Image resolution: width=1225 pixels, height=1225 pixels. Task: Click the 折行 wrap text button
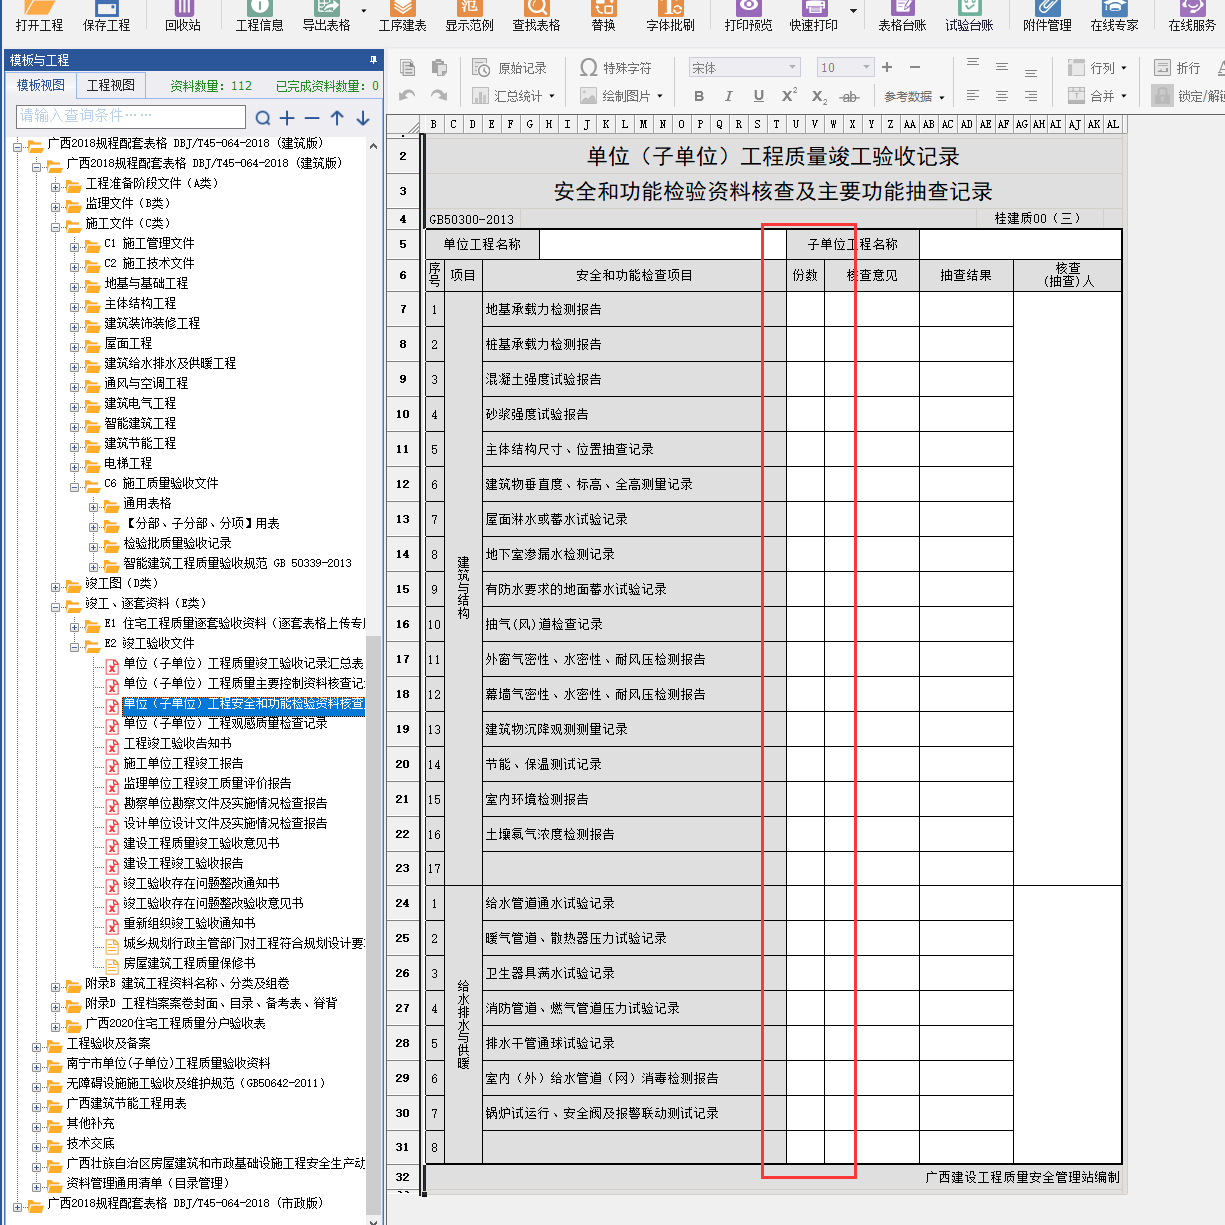pyautogui.click(x=1177, y=68)
